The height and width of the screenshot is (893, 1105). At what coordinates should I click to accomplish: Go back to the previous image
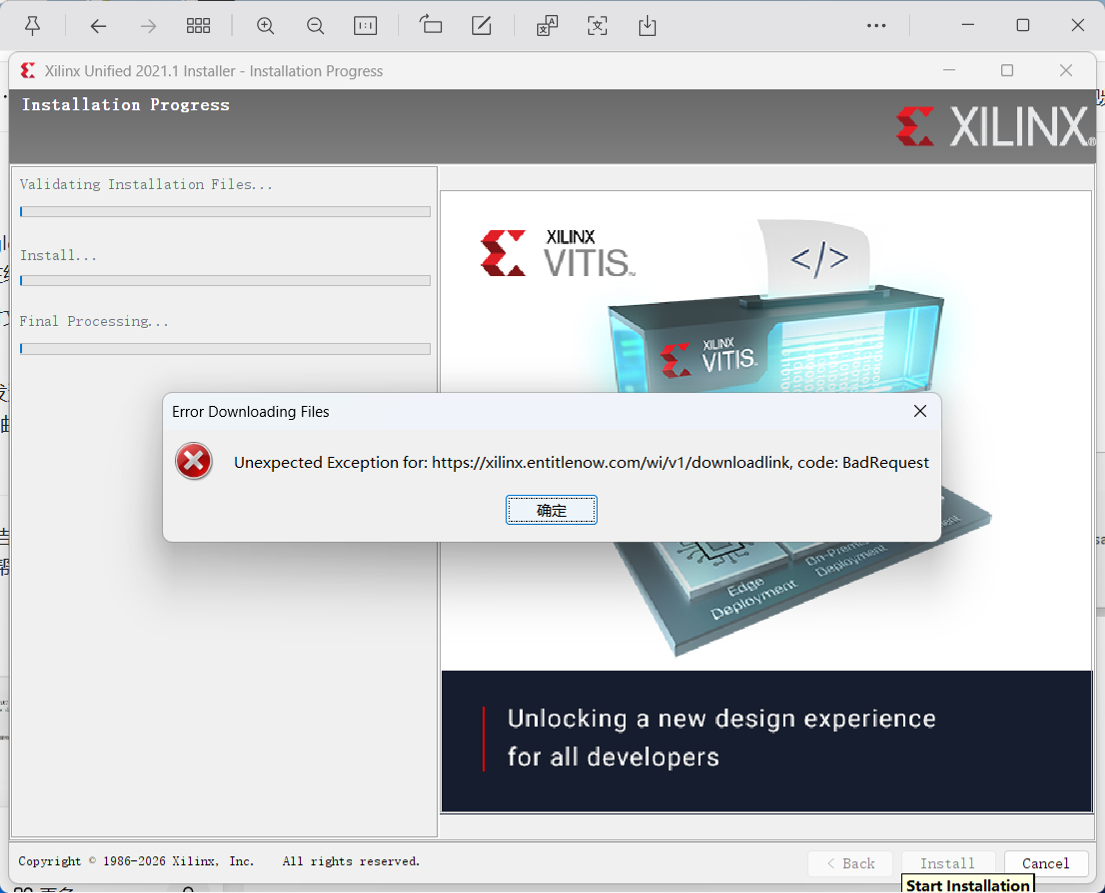pos(98,26)
